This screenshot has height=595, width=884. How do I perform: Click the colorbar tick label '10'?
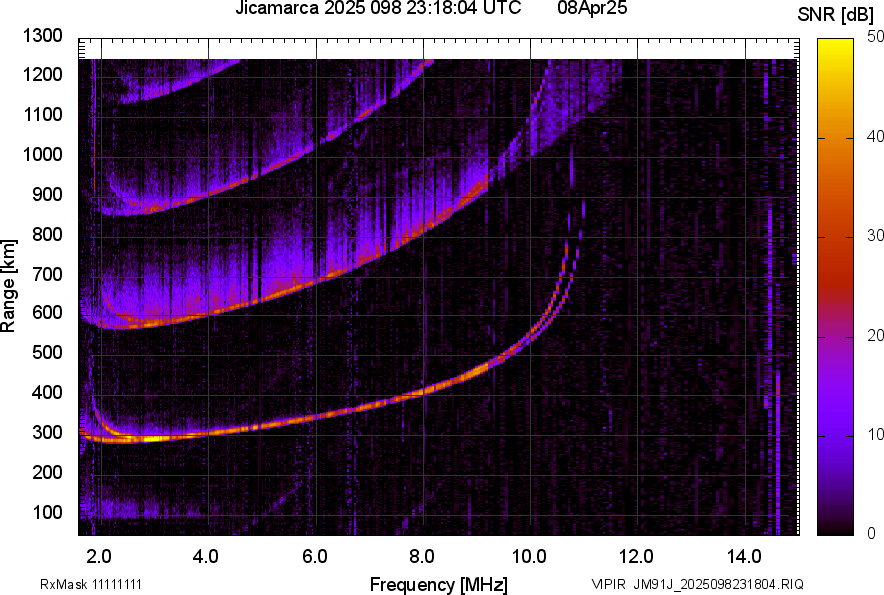[876, 434]
